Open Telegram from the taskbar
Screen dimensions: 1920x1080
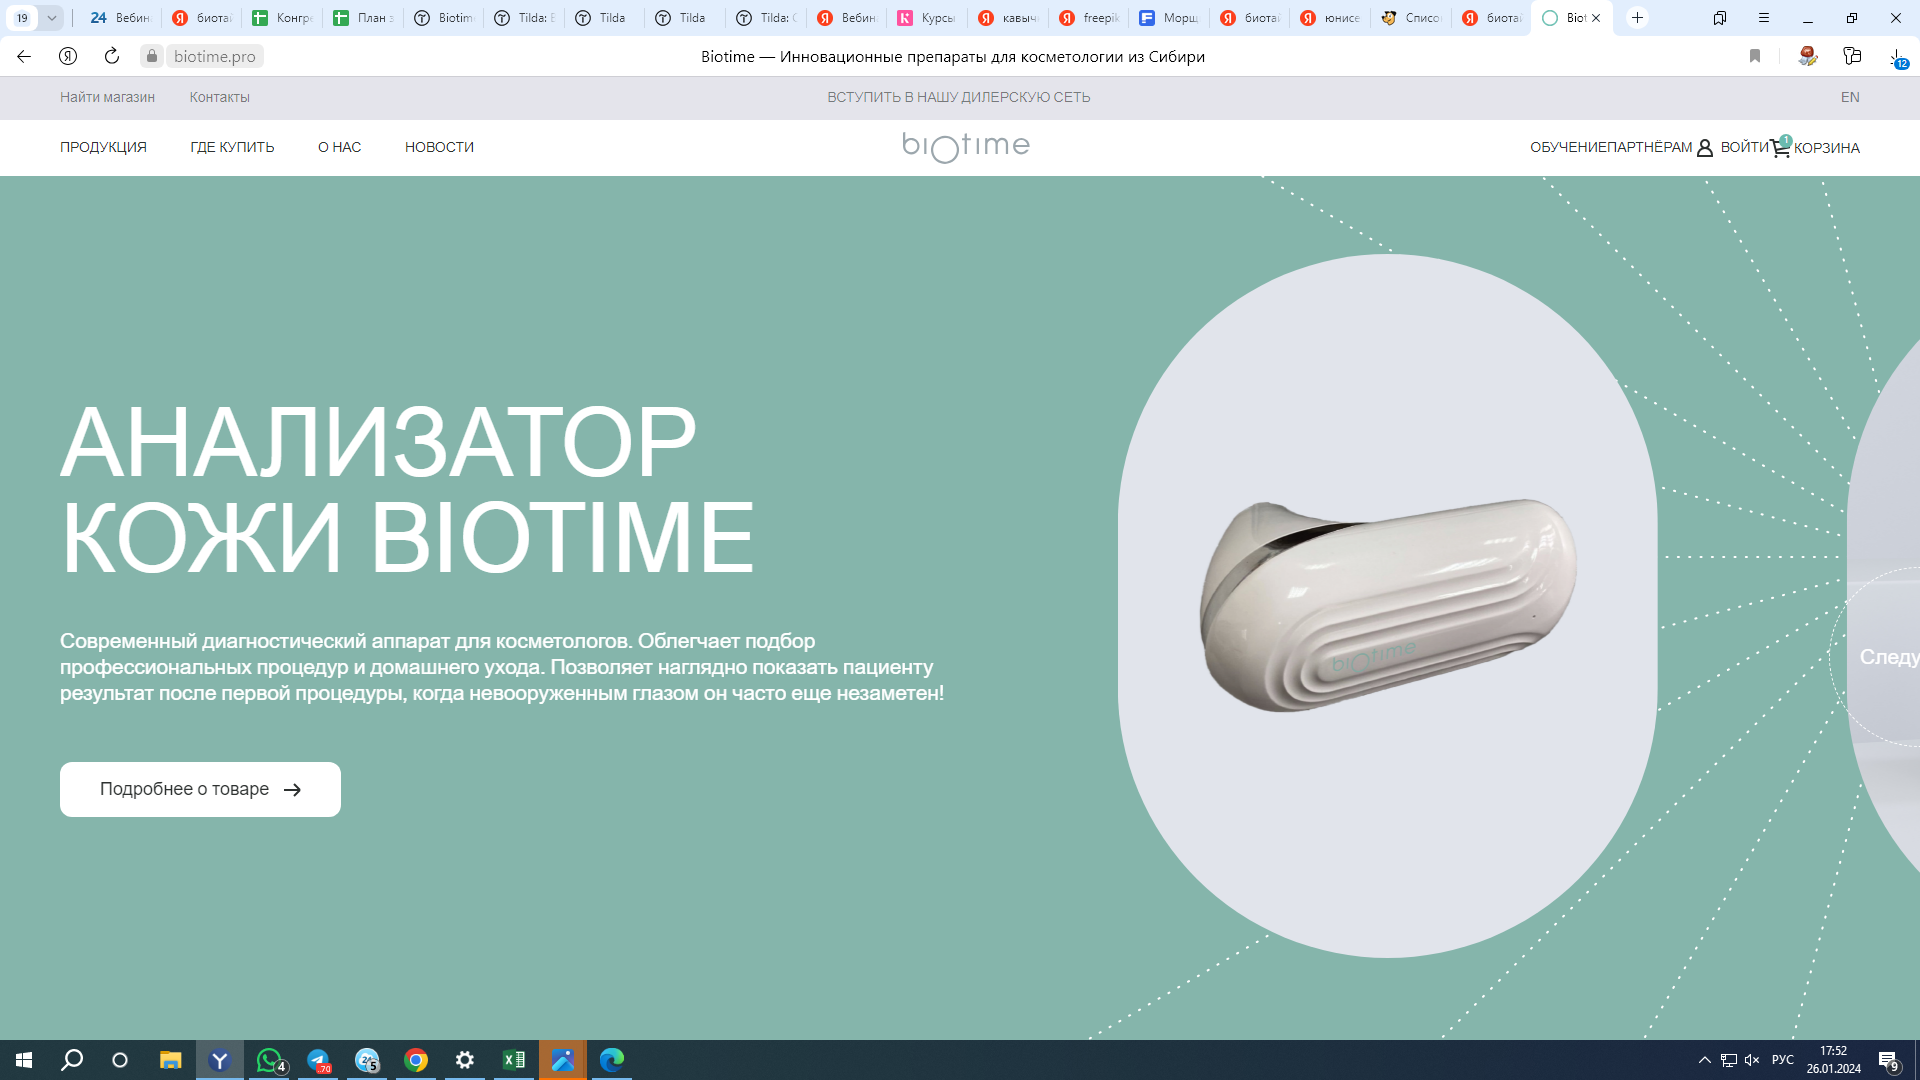318,1060
